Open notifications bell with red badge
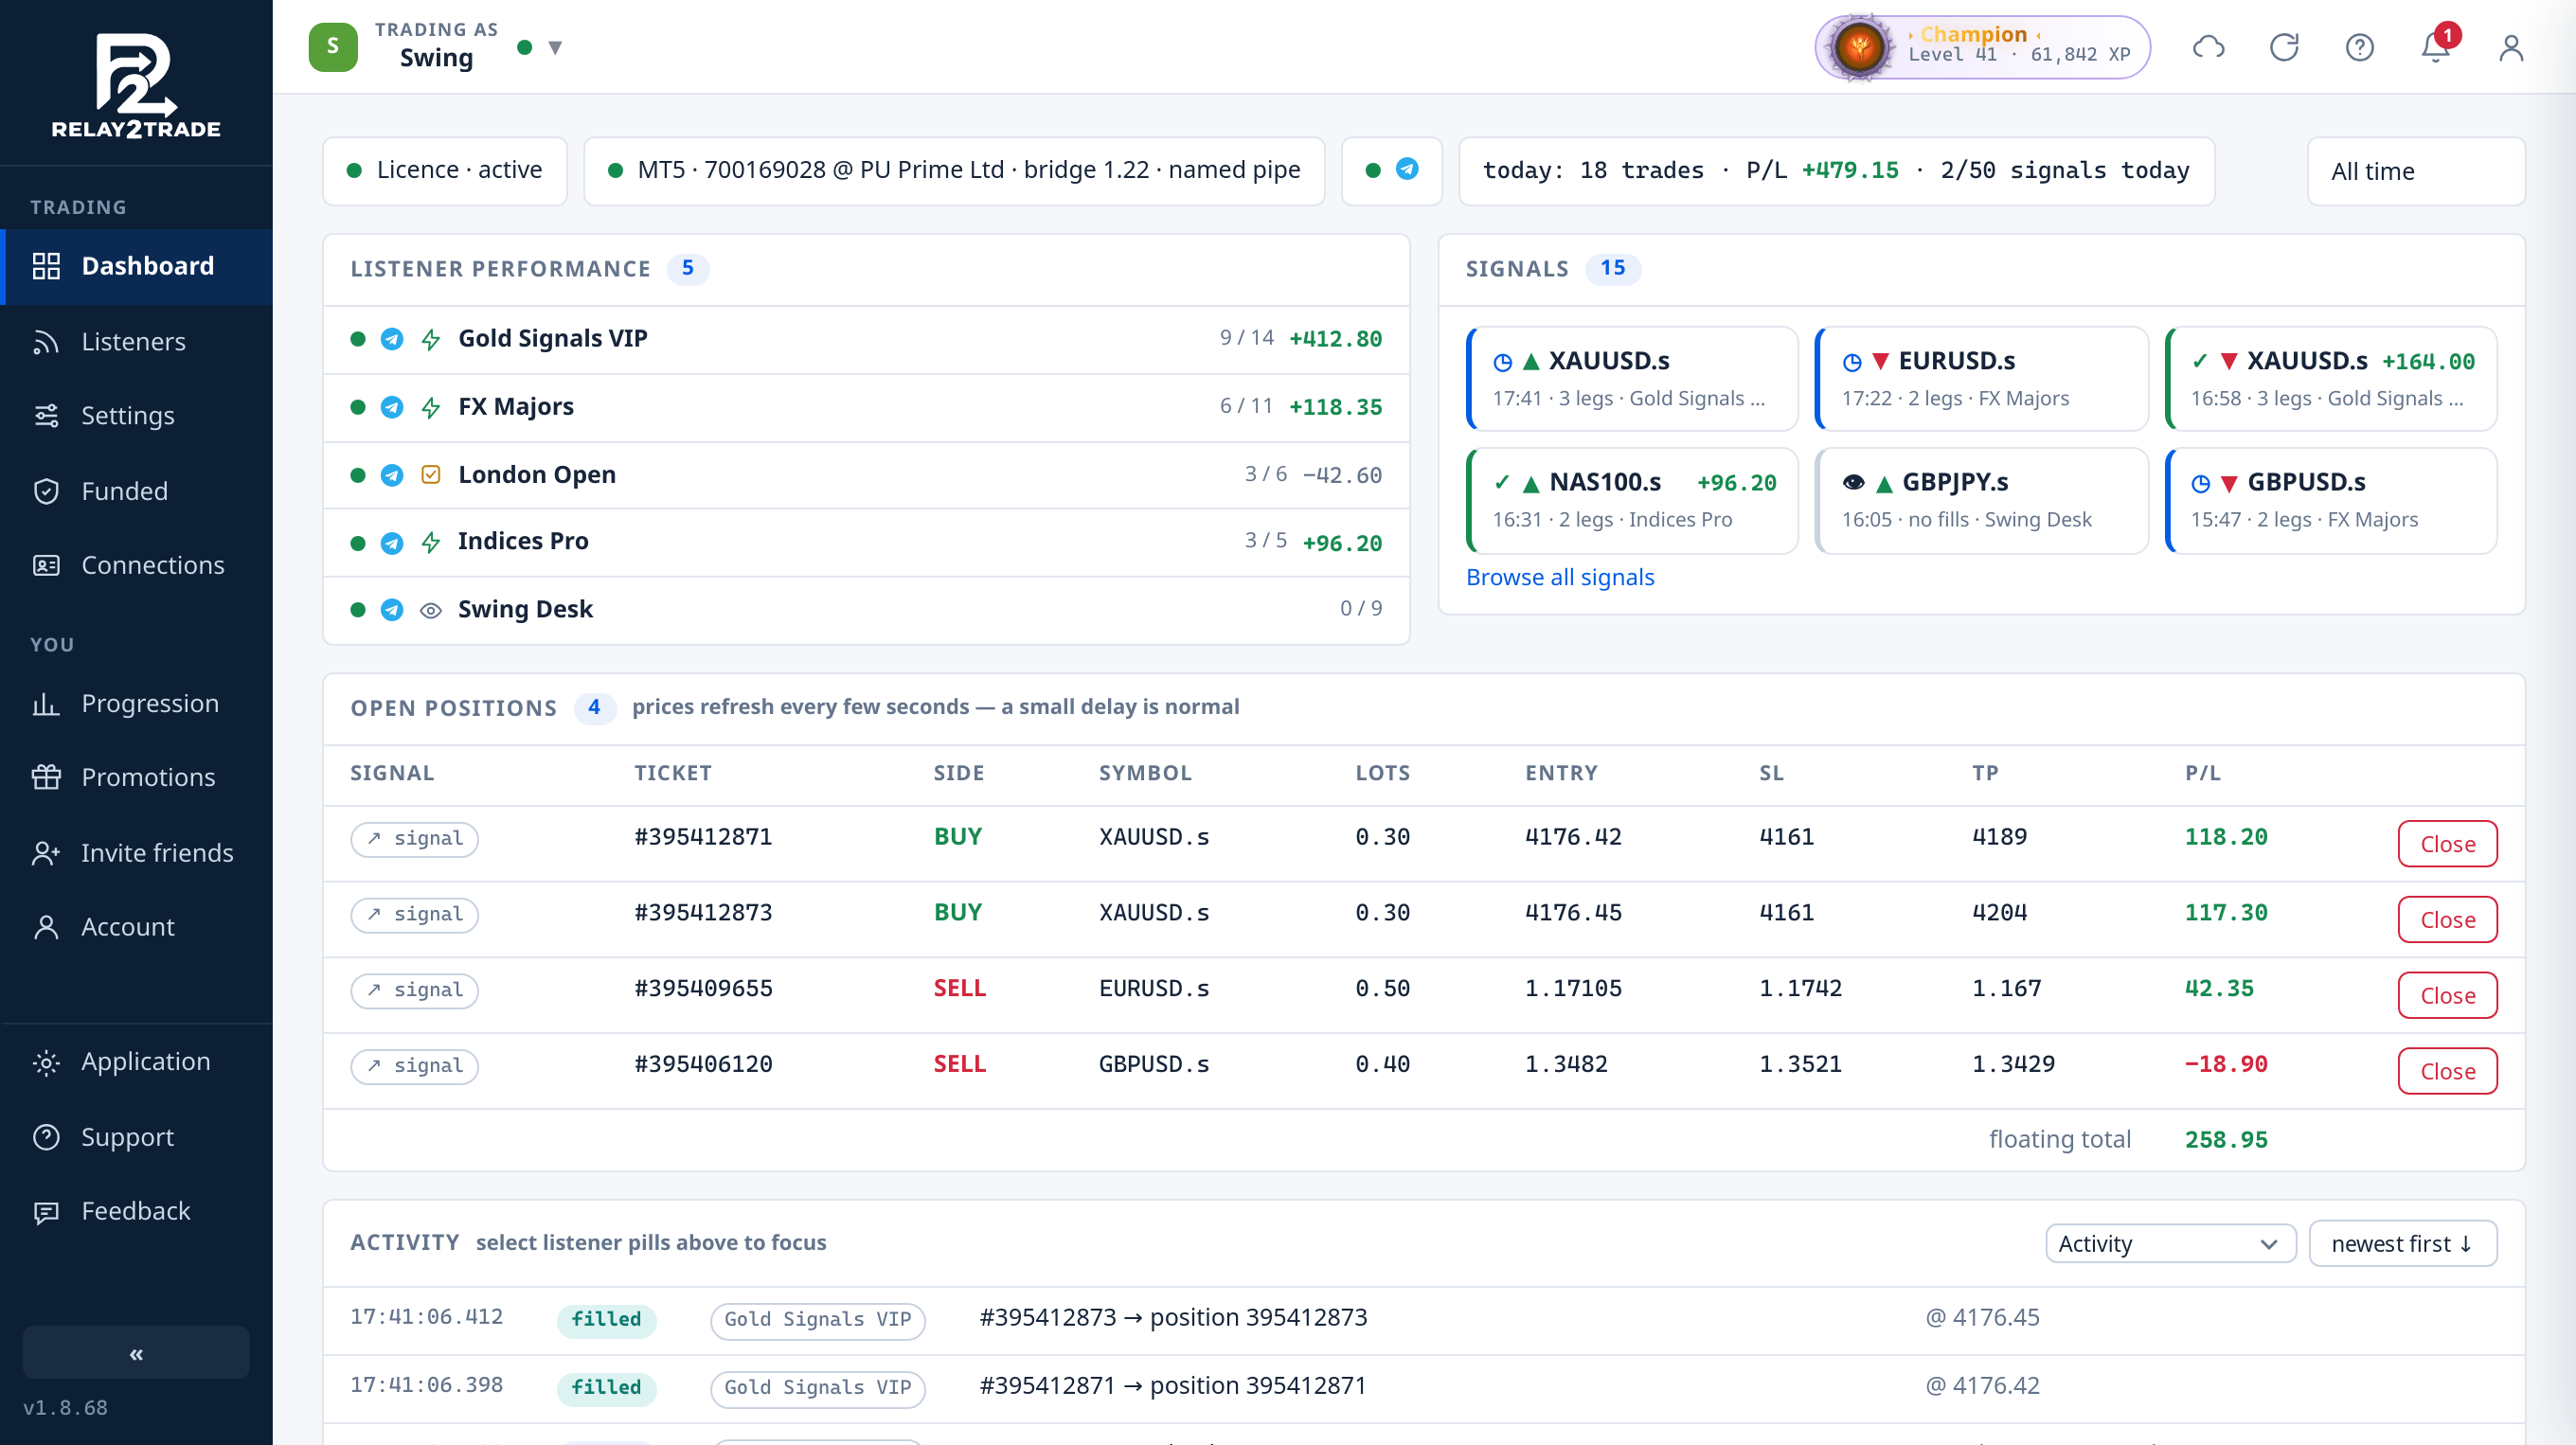The height and width of the screenshot is (1445, 2576). pos(2436,47)
